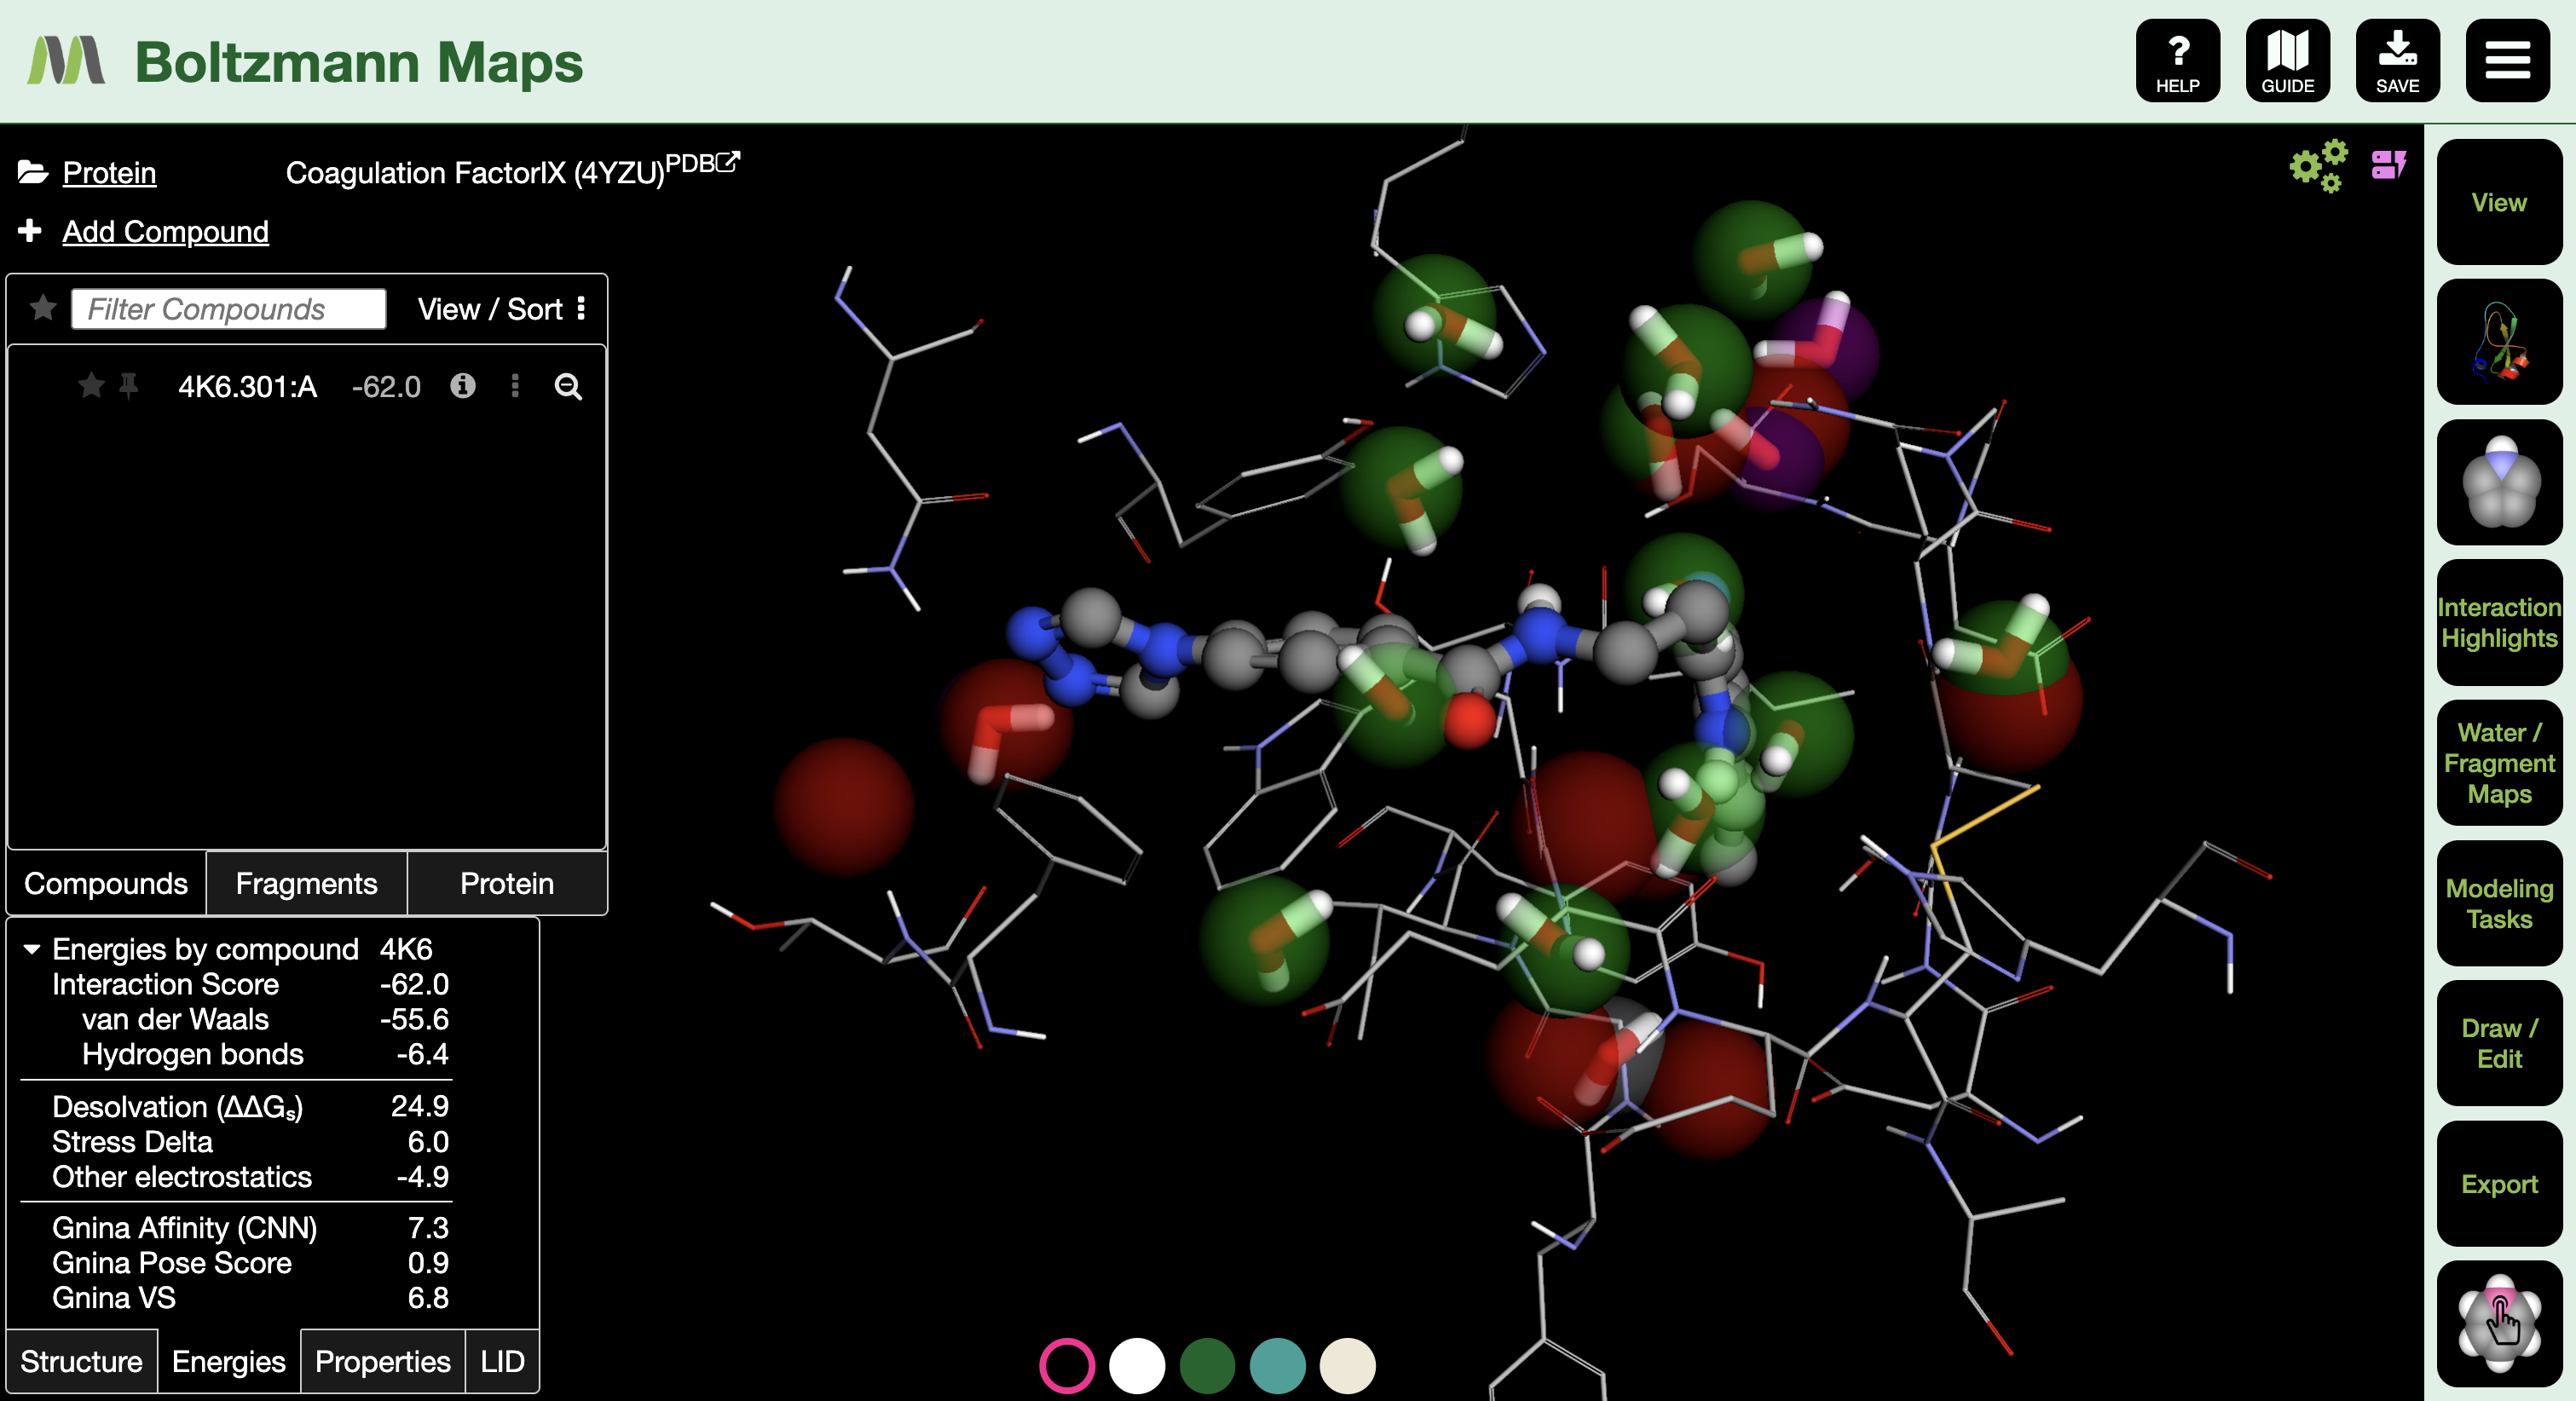Collapse the Energies by compound section
The height and width of the screenshot is (1401, 2576).
(x=32, y=948)
